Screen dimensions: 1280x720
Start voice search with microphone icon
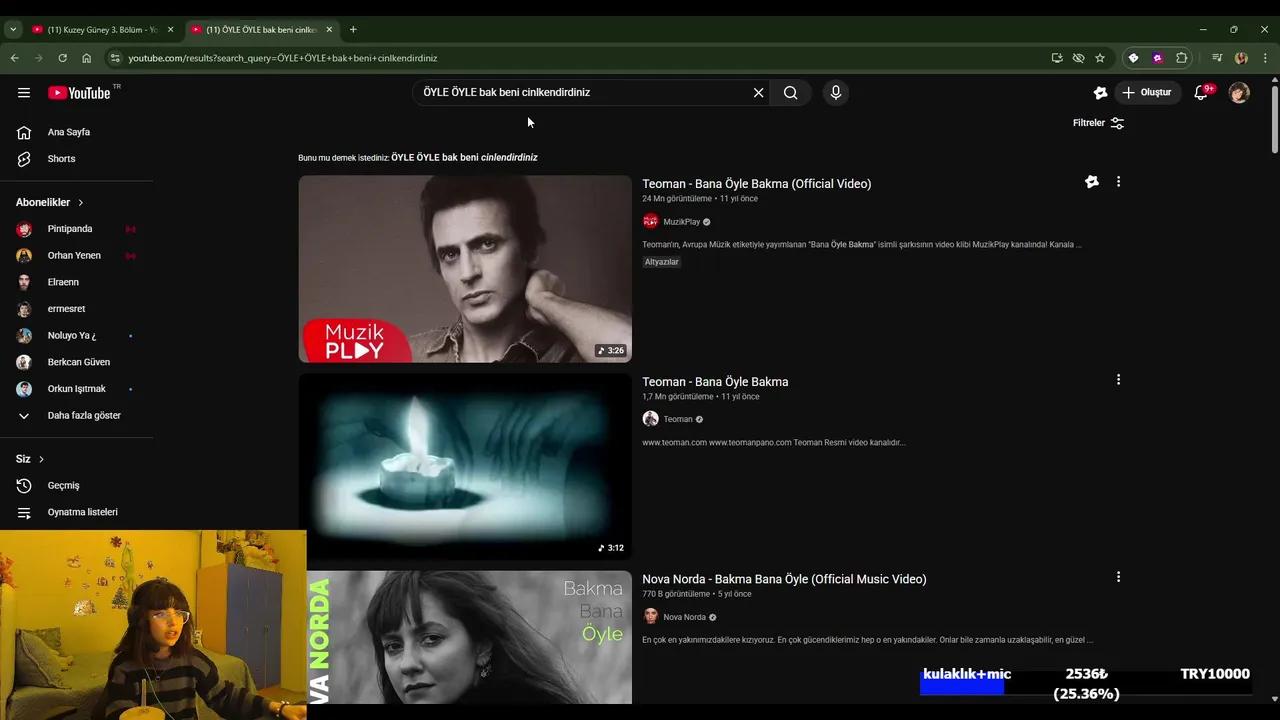pyautogui.click(x=836, y=92)
